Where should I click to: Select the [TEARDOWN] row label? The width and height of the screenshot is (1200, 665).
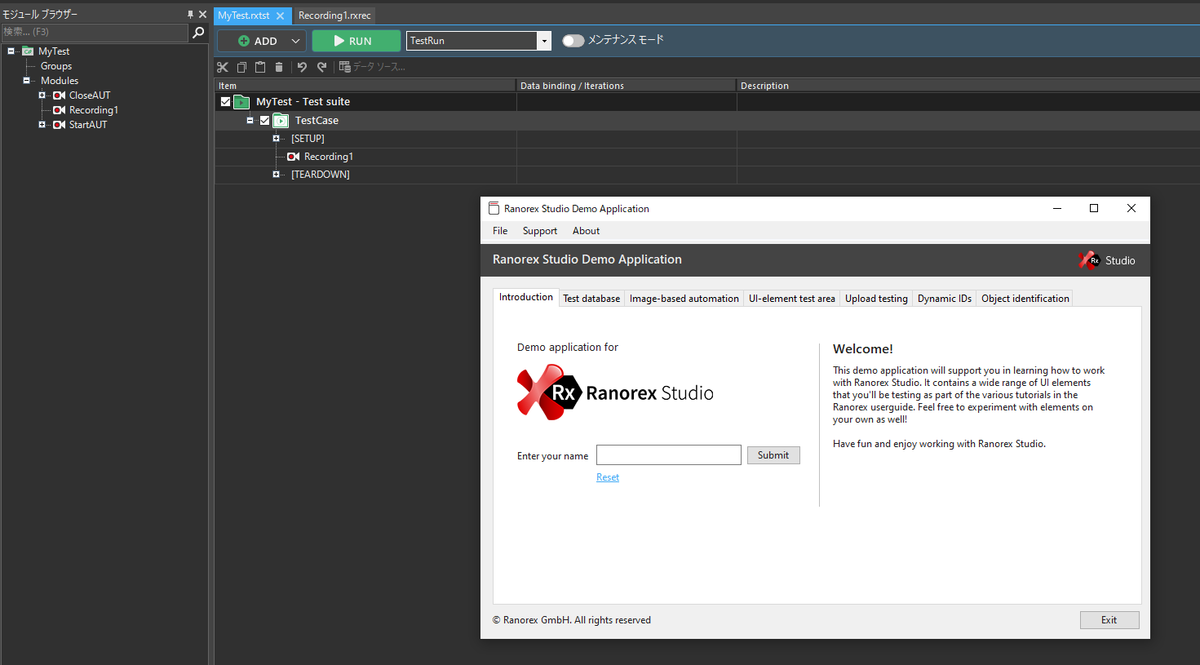[x=320, y=174]
